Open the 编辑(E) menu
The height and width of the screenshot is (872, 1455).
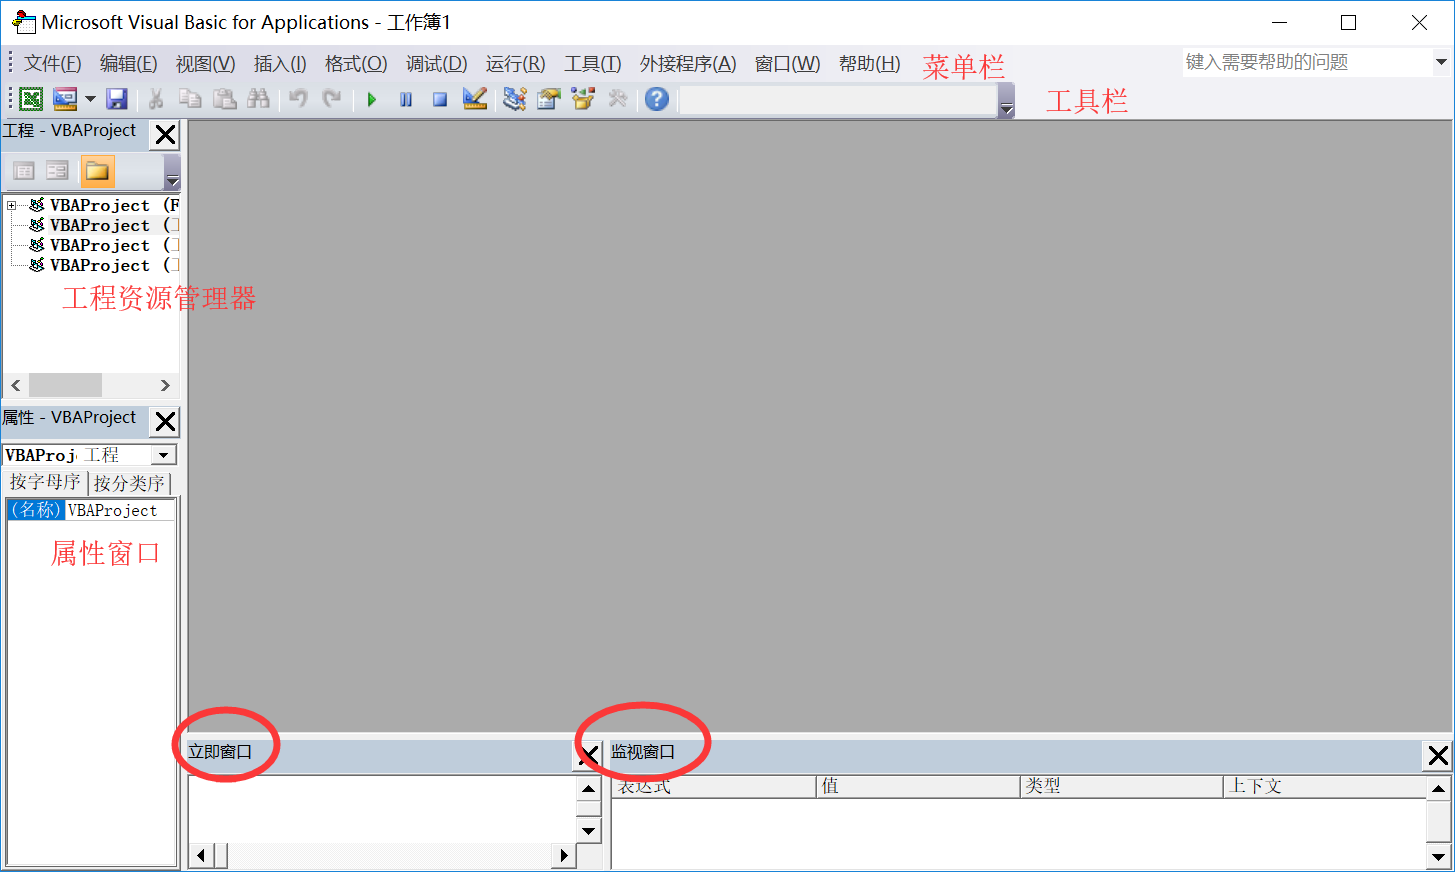[128, 64]
